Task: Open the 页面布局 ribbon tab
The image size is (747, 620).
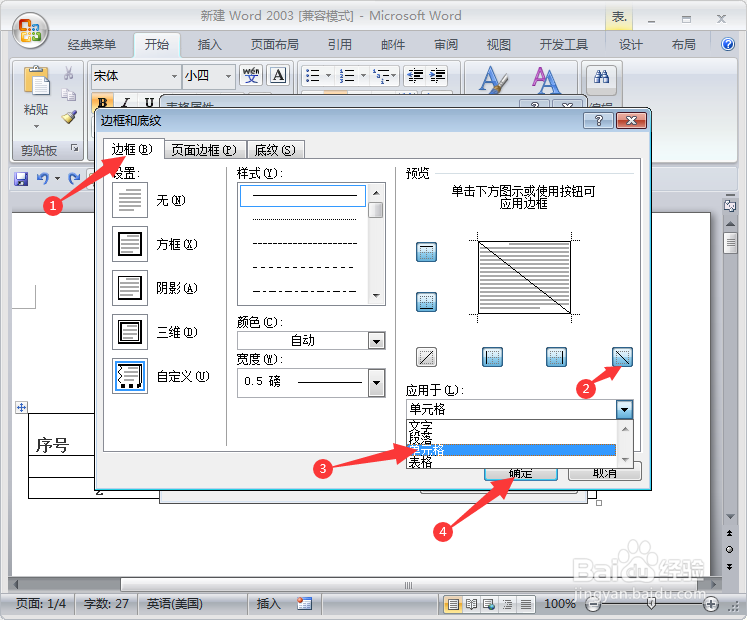Action: tap(275, 44)
